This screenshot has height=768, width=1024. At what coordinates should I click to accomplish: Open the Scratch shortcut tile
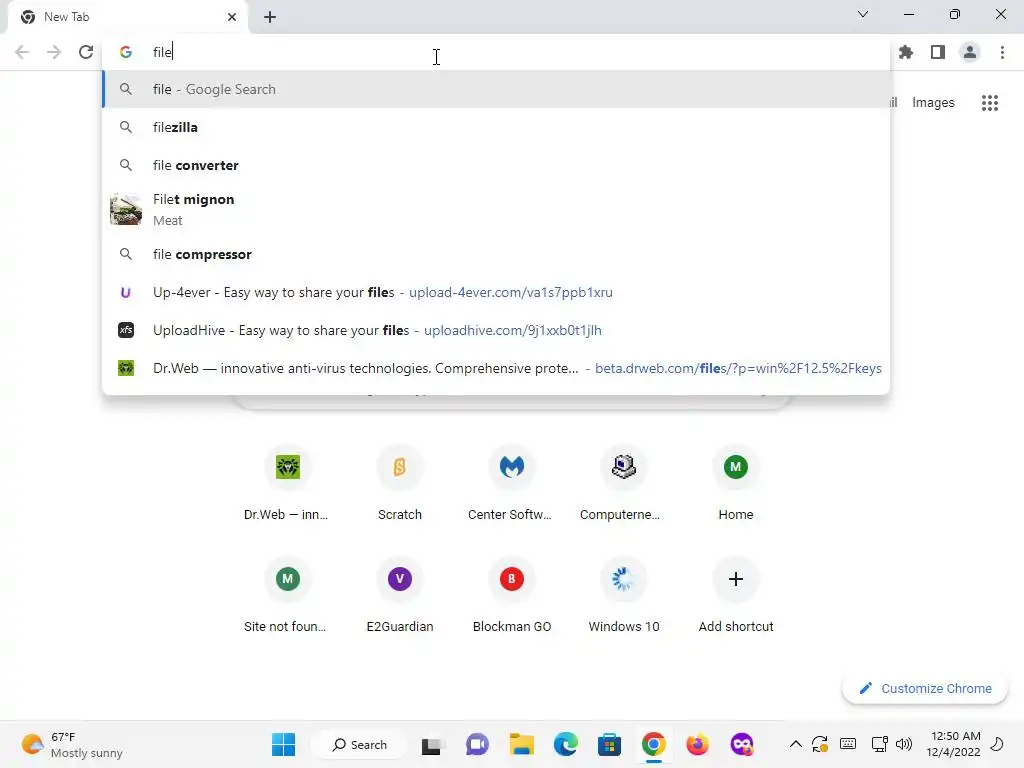click(400, 483)
